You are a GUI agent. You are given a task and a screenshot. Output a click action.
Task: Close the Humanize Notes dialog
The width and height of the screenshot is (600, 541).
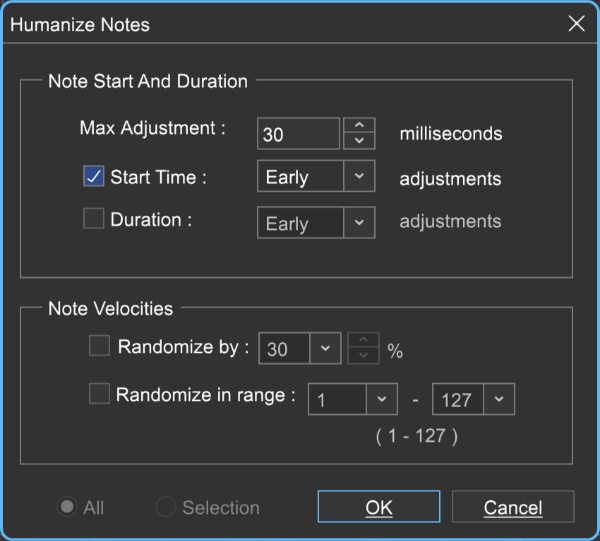576,24
